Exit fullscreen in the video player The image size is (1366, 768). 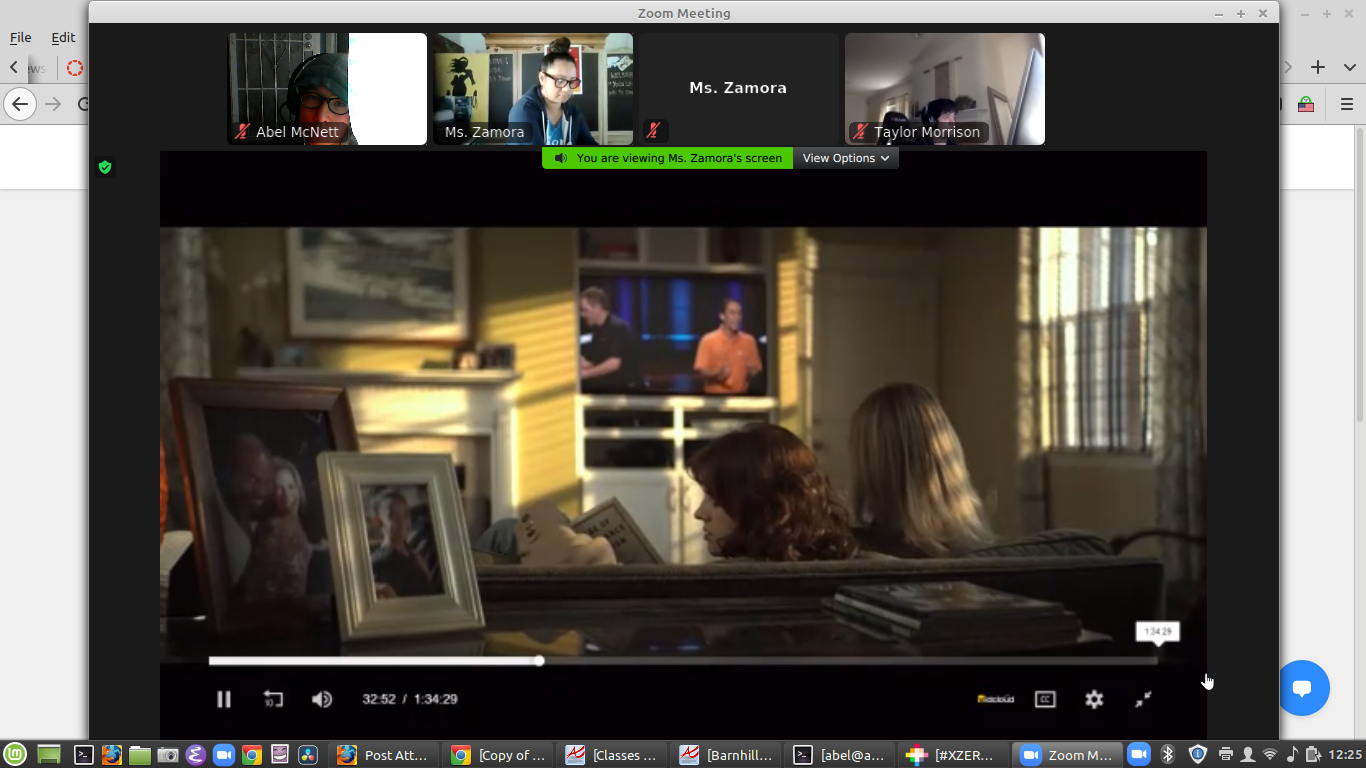tap(1144, 699)
